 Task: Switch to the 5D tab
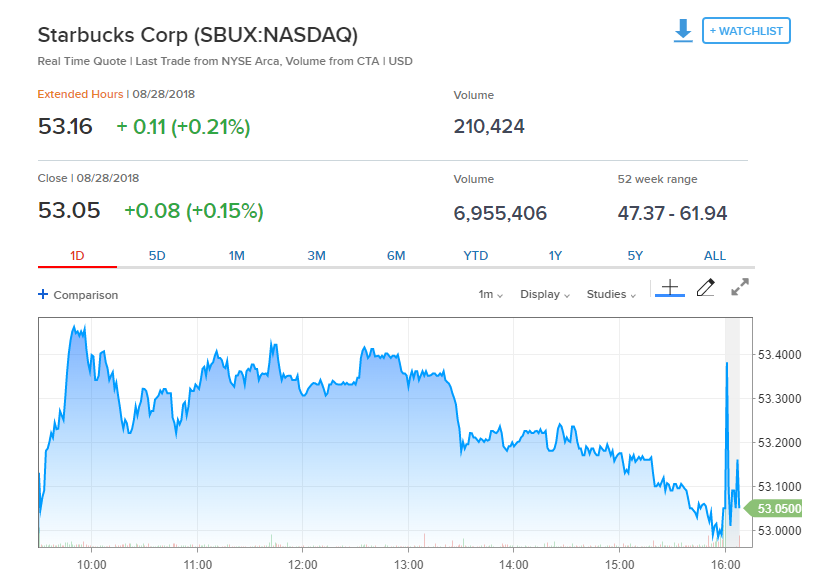[157, 256]
